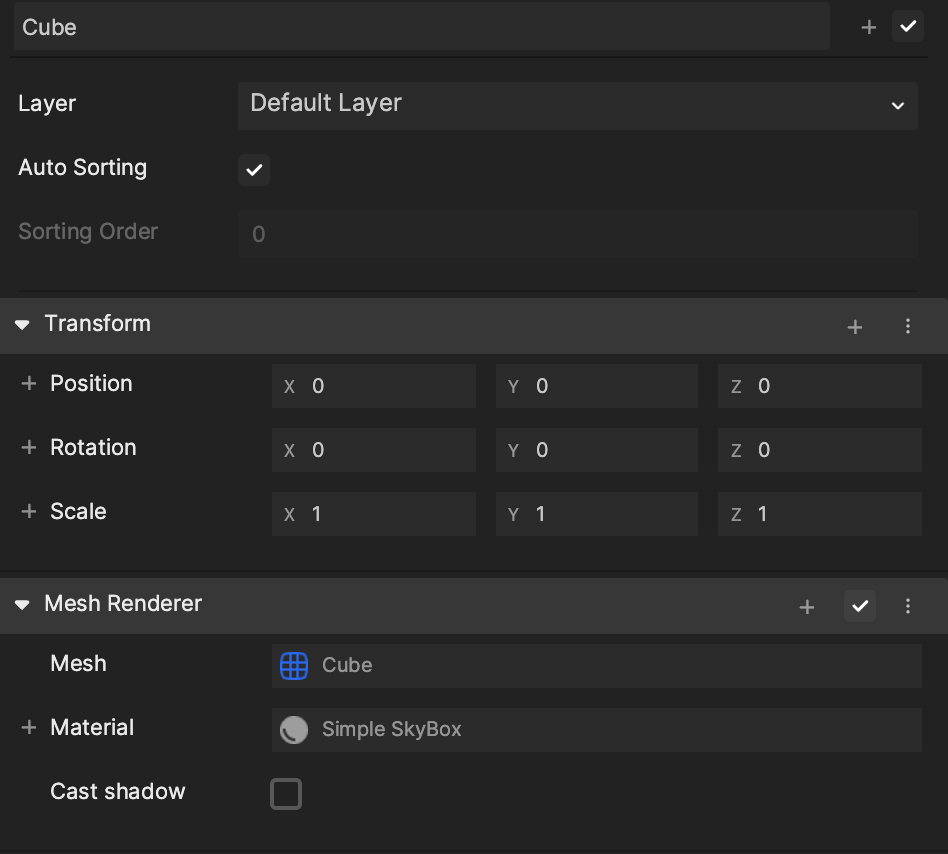Click the plus icon next to Position
Screen dimensions: 948x854
tap(29, 384)
